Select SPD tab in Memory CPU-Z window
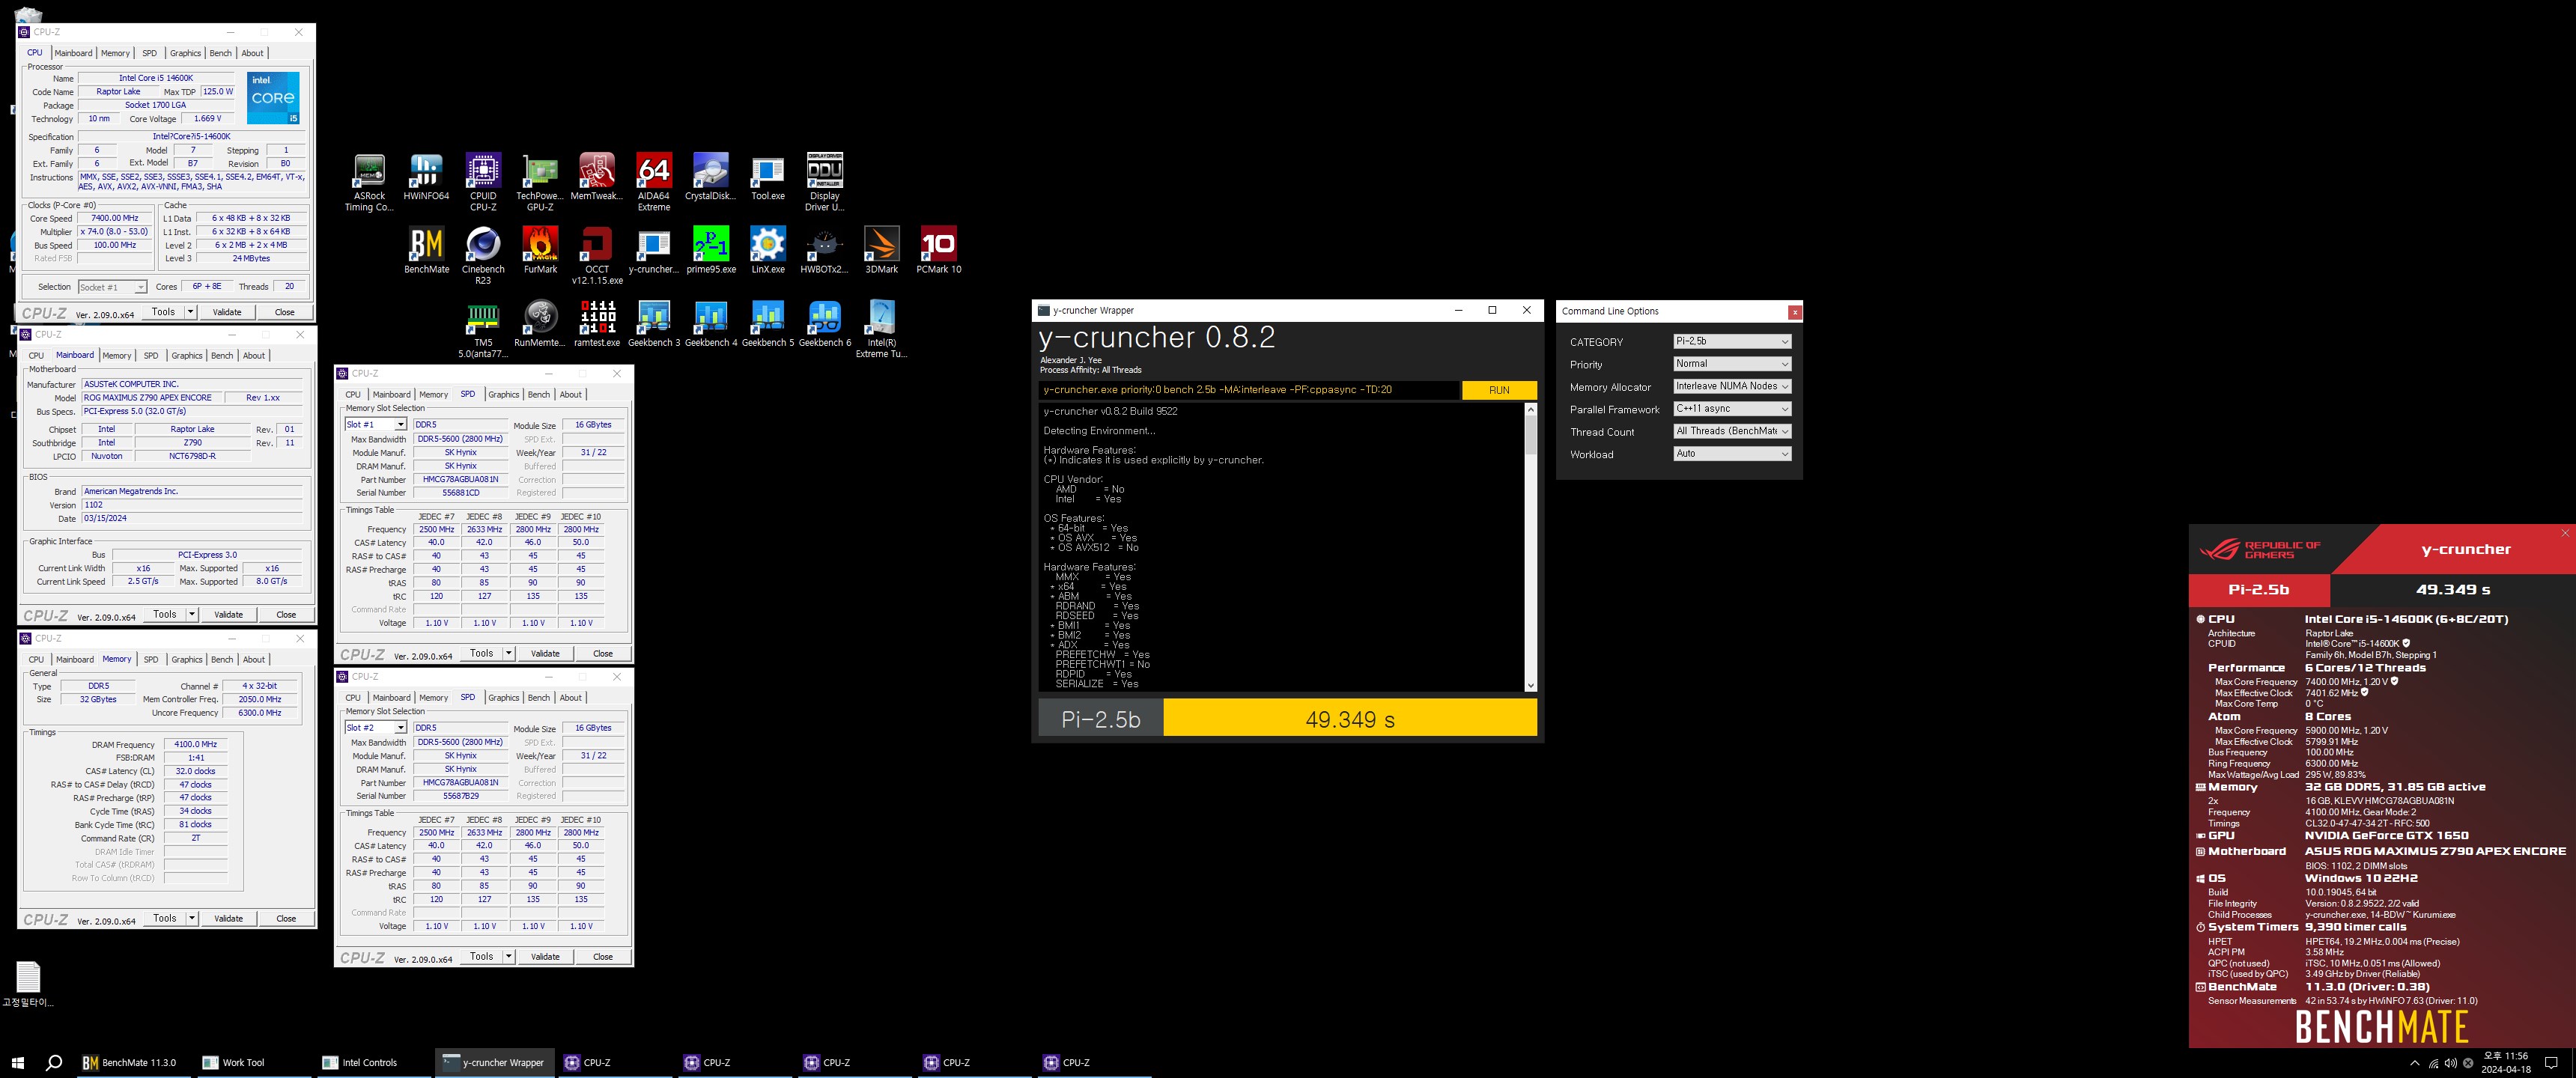This screenshot has height=1078, width=2576. coord(151,660)
